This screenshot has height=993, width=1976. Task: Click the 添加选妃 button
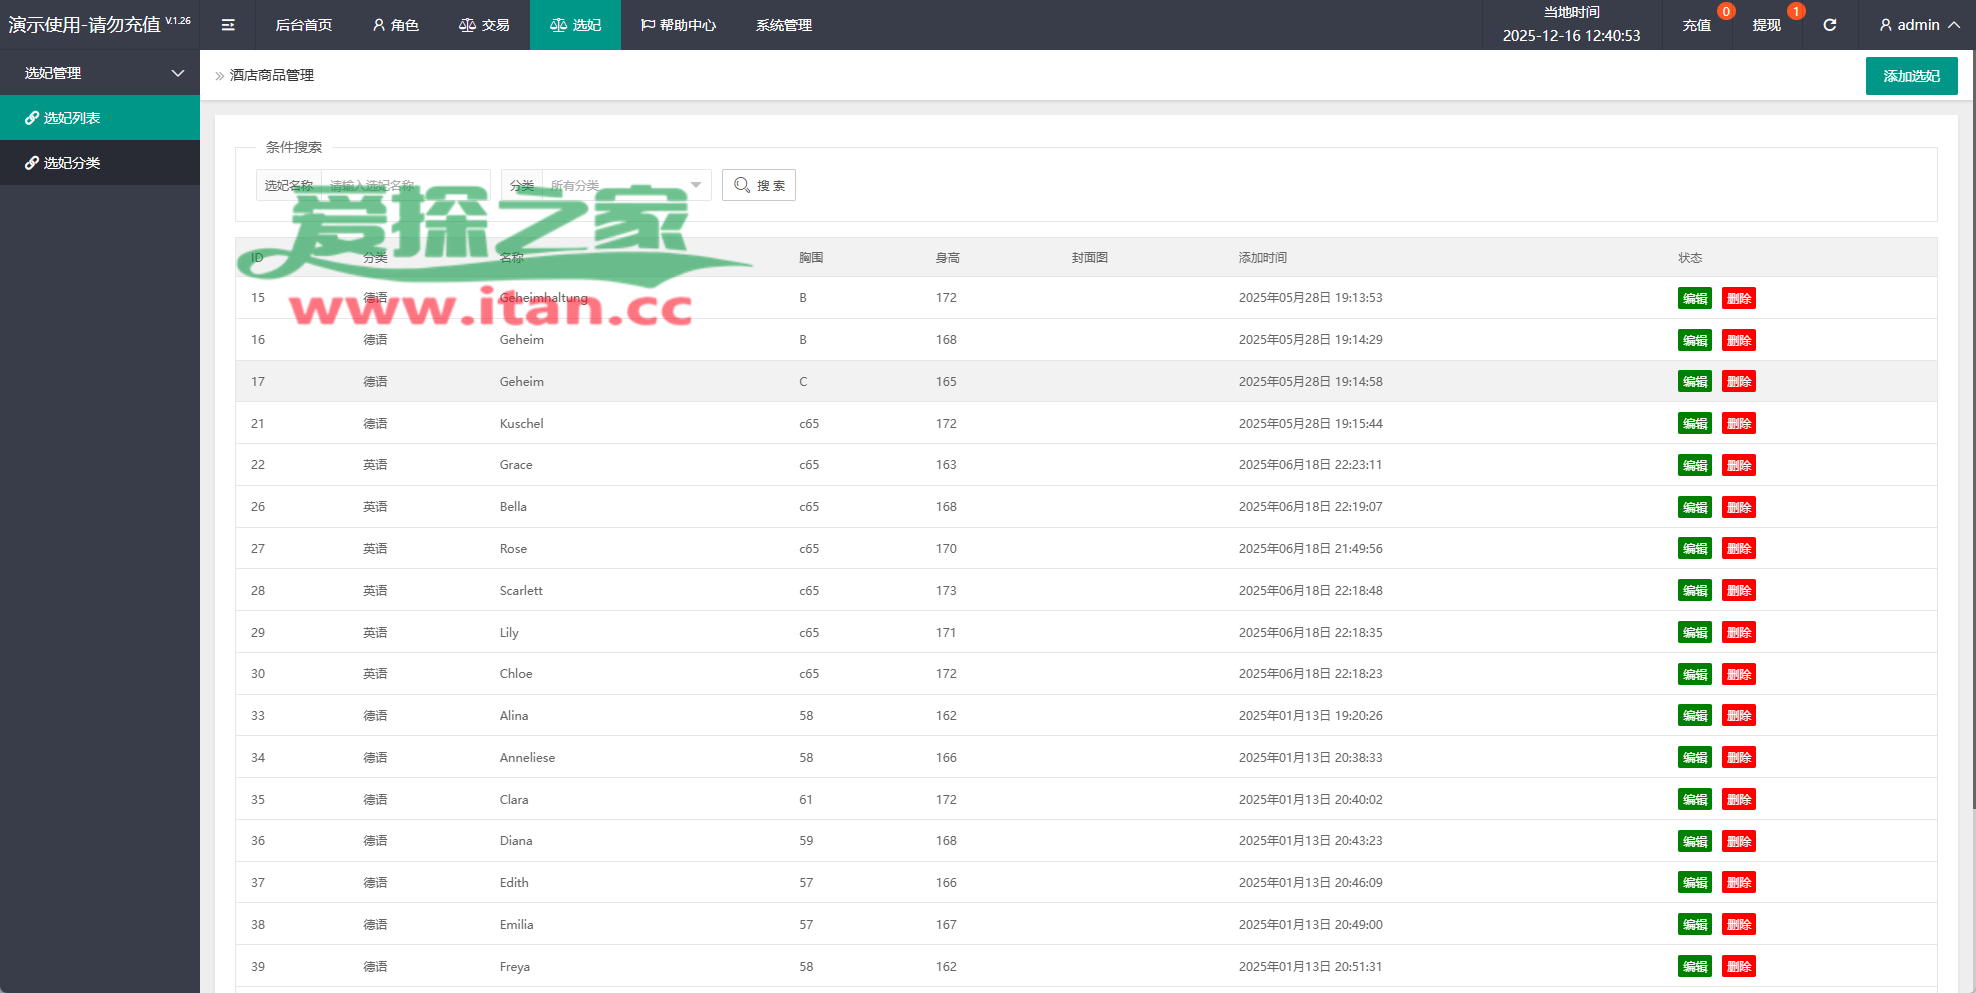click(1911, 76)
